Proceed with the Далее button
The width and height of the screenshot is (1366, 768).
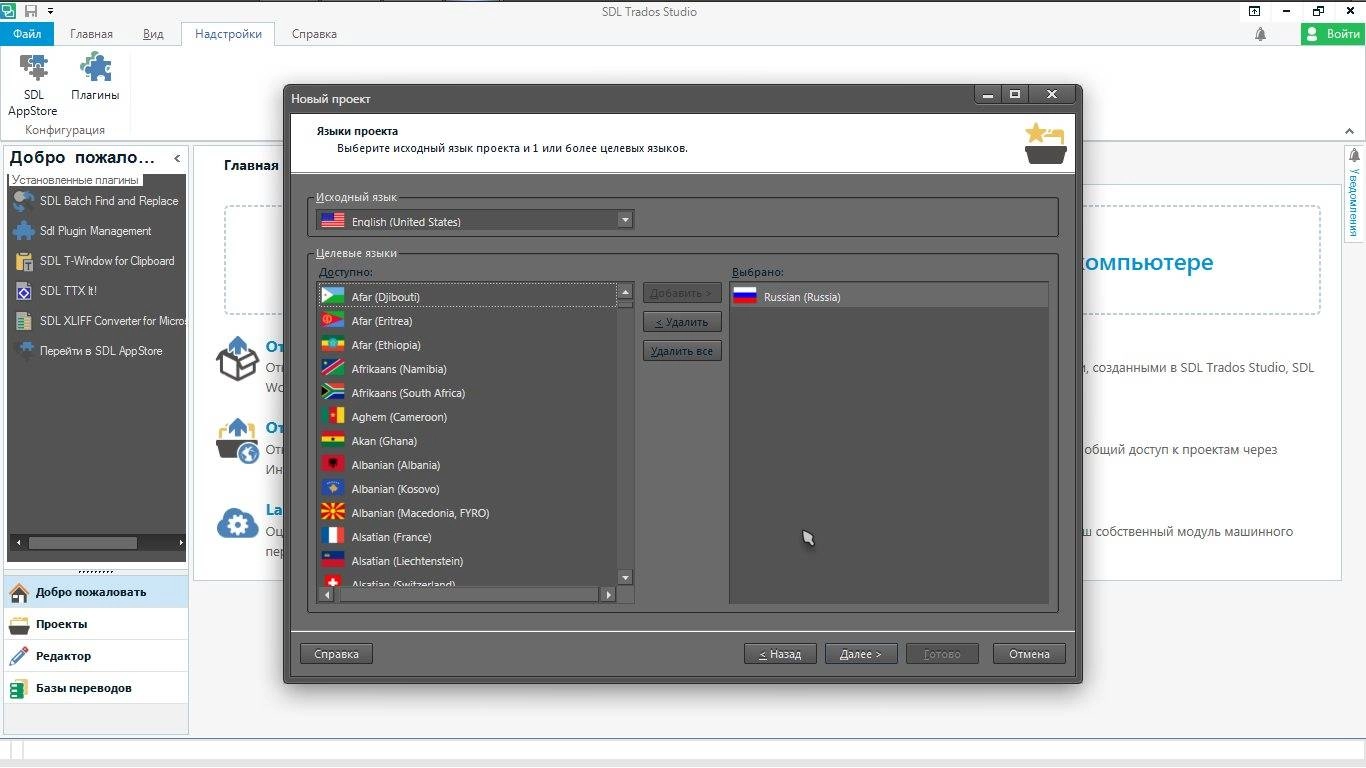pyautogui.click(x=861, y=654)
